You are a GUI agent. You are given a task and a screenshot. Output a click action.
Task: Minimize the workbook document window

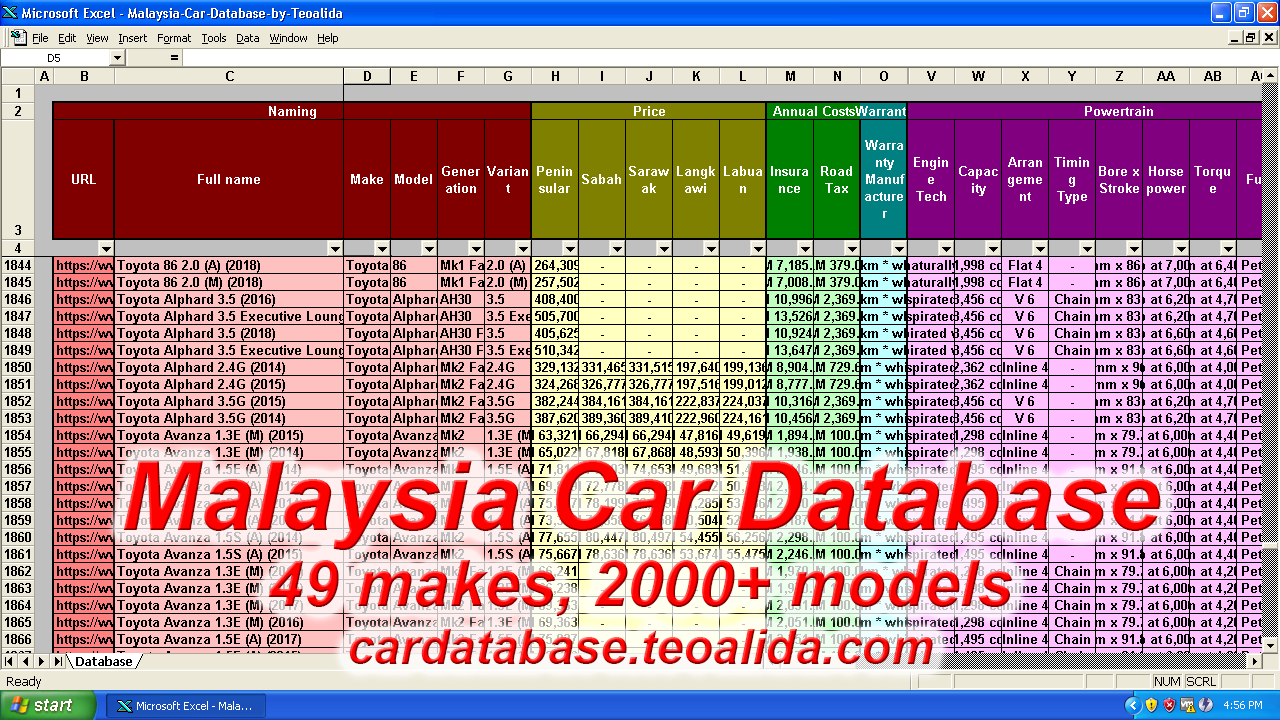point(1234,38)
